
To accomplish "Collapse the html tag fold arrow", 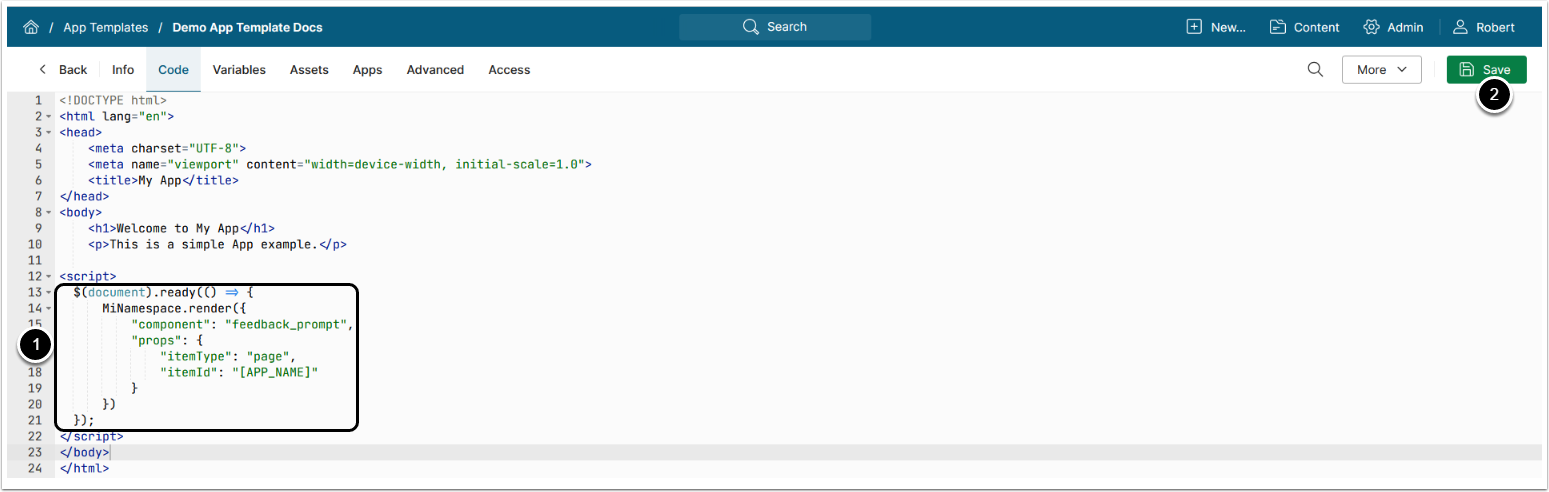I will click(x=48, y=117).
